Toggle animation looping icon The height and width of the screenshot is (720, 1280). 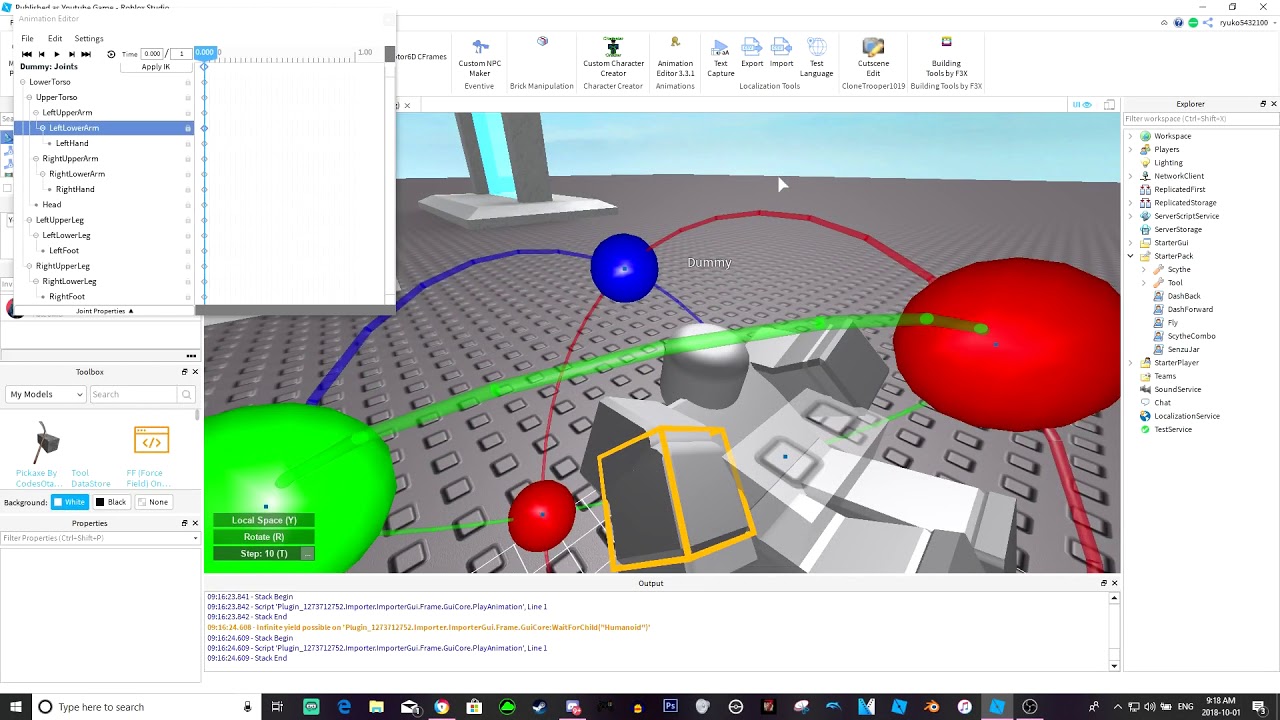pos(111,54)
